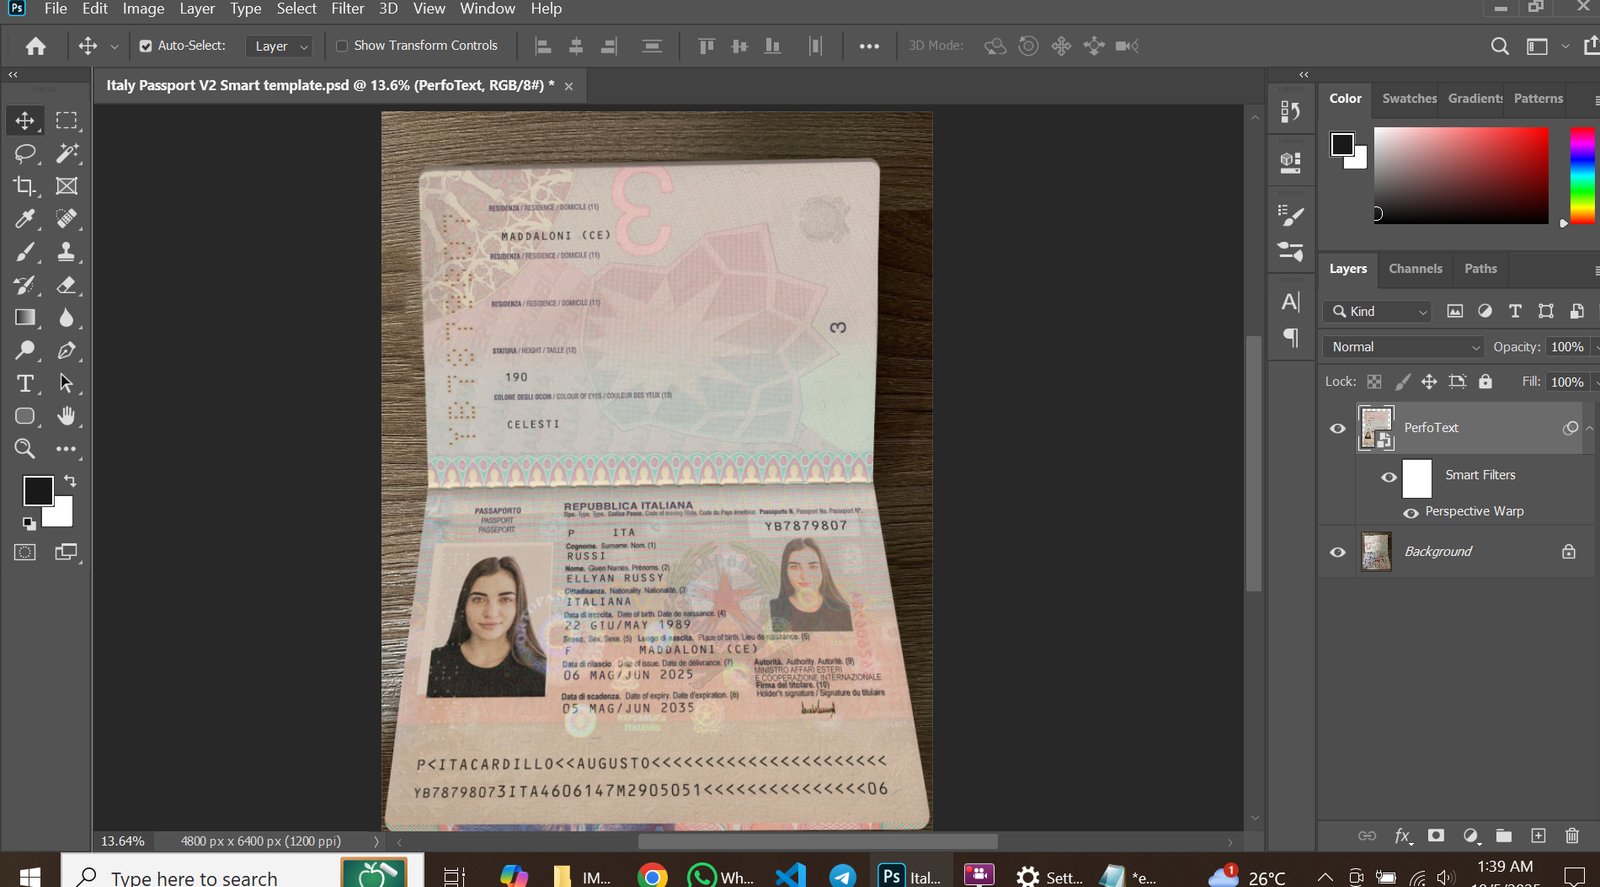Select the Pen tool
Screen dimensions: 1600x887
click(x=66, y=351)
